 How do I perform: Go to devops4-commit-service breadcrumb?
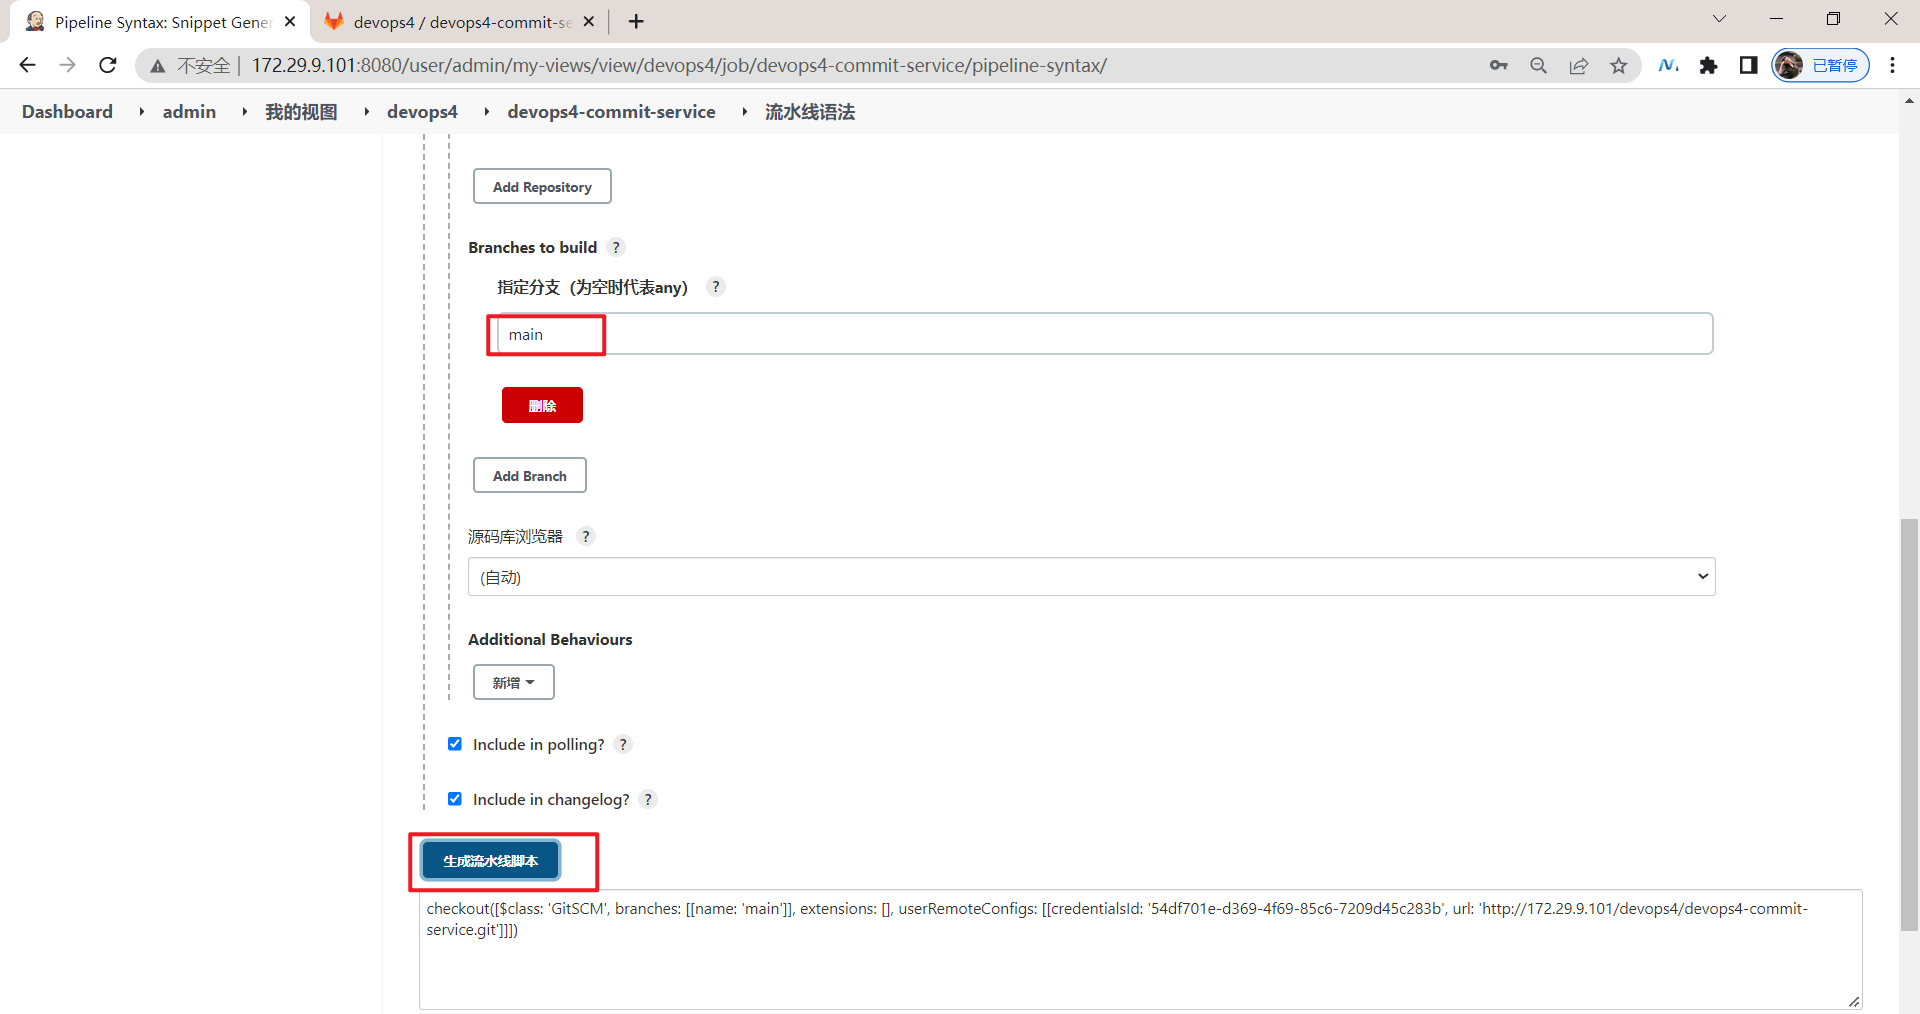(x=611, y=112)
